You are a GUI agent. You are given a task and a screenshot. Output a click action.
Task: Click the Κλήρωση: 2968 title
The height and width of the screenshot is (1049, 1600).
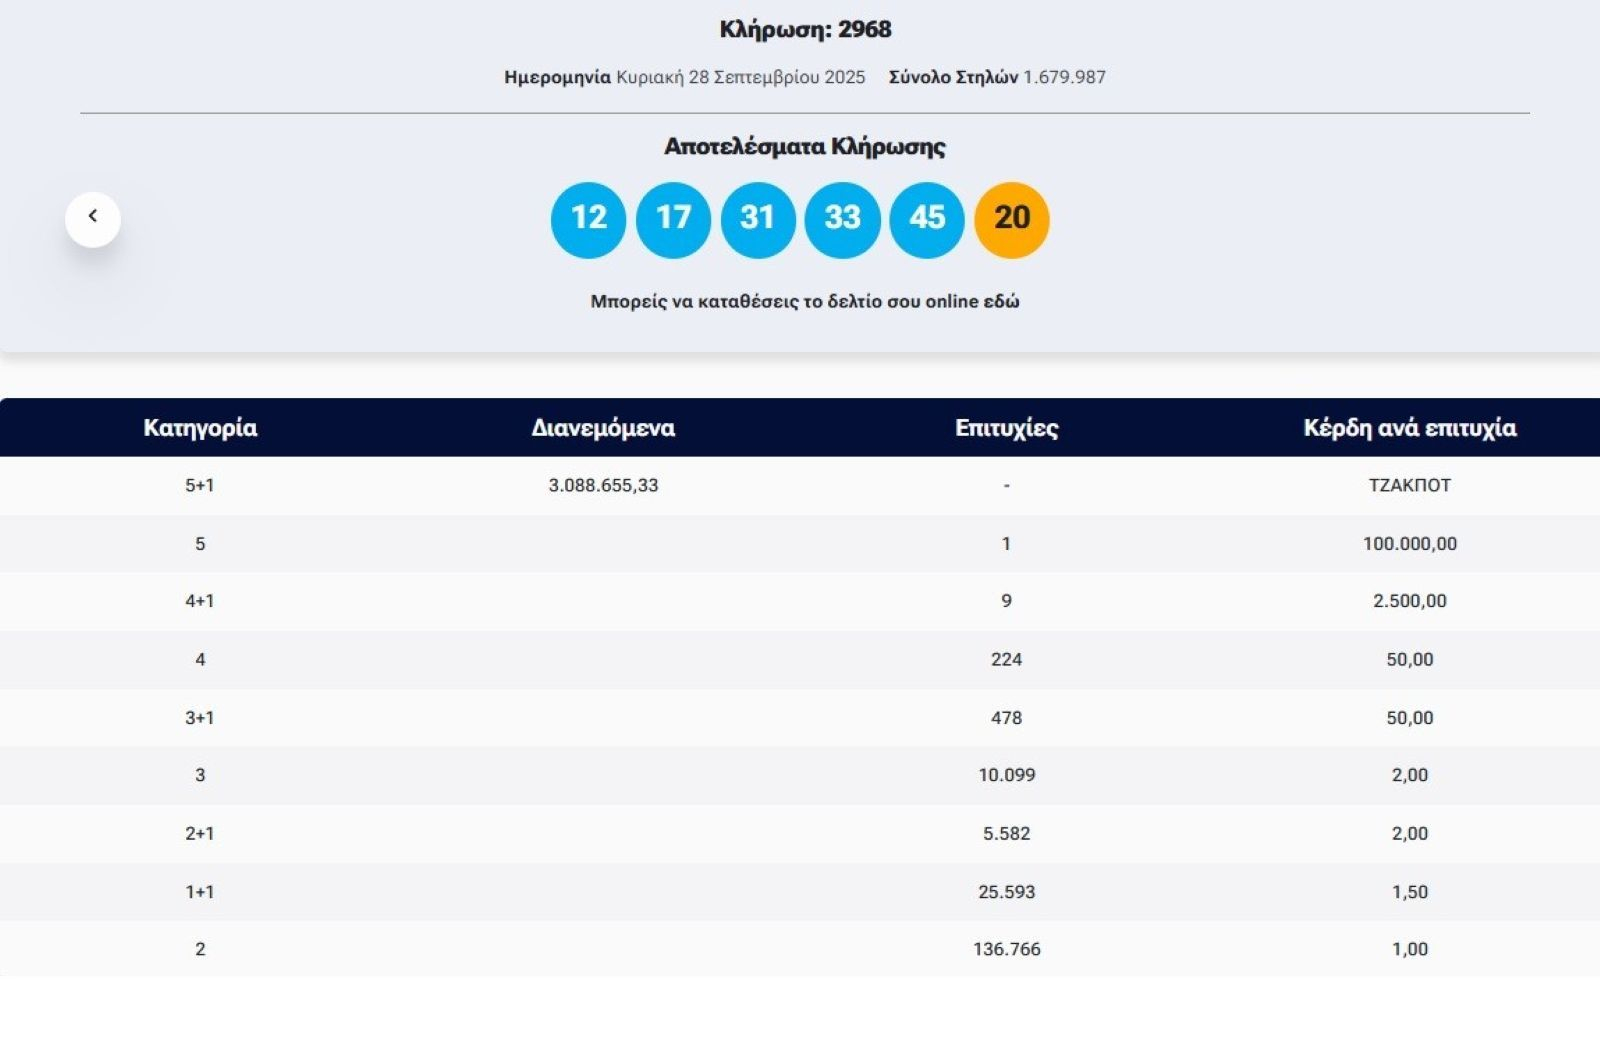805,30
